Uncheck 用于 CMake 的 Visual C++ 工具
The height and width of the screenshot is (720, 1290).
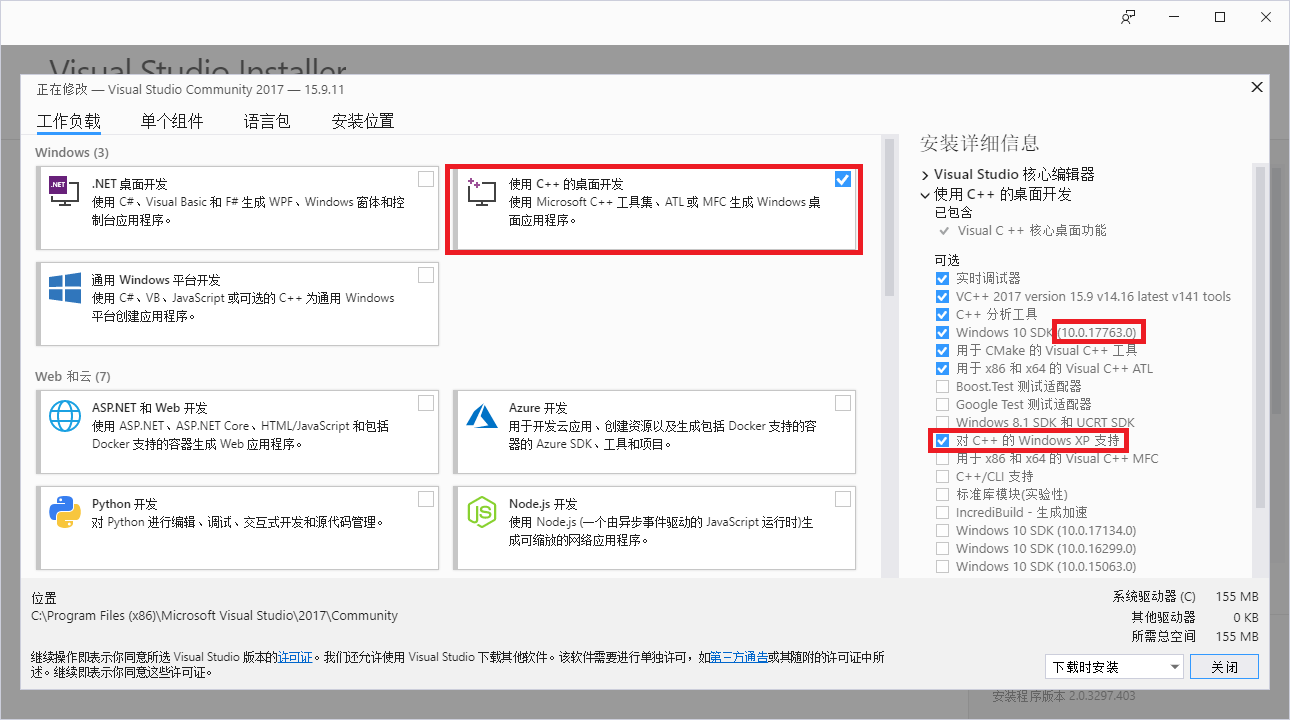(x=942, y=351)
